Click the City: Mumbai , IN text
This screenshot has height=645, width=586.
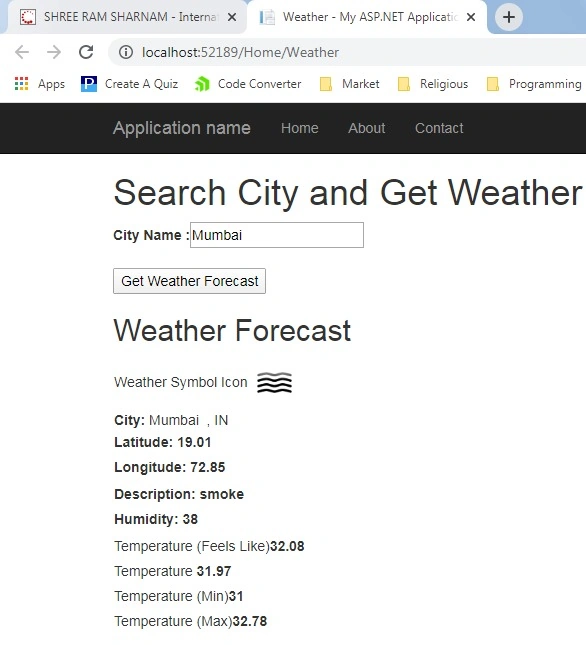(171, 420)
